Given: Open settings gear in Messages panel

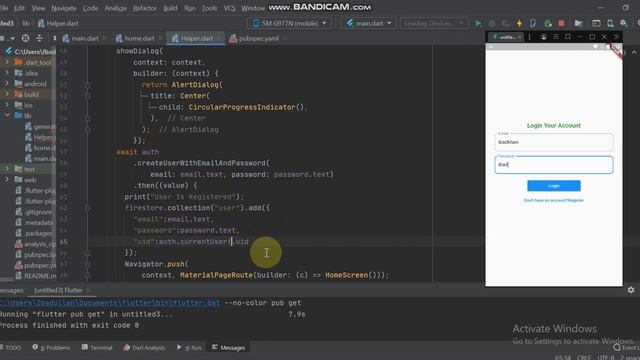Looking at the screenshot, I should click(631, 290).
